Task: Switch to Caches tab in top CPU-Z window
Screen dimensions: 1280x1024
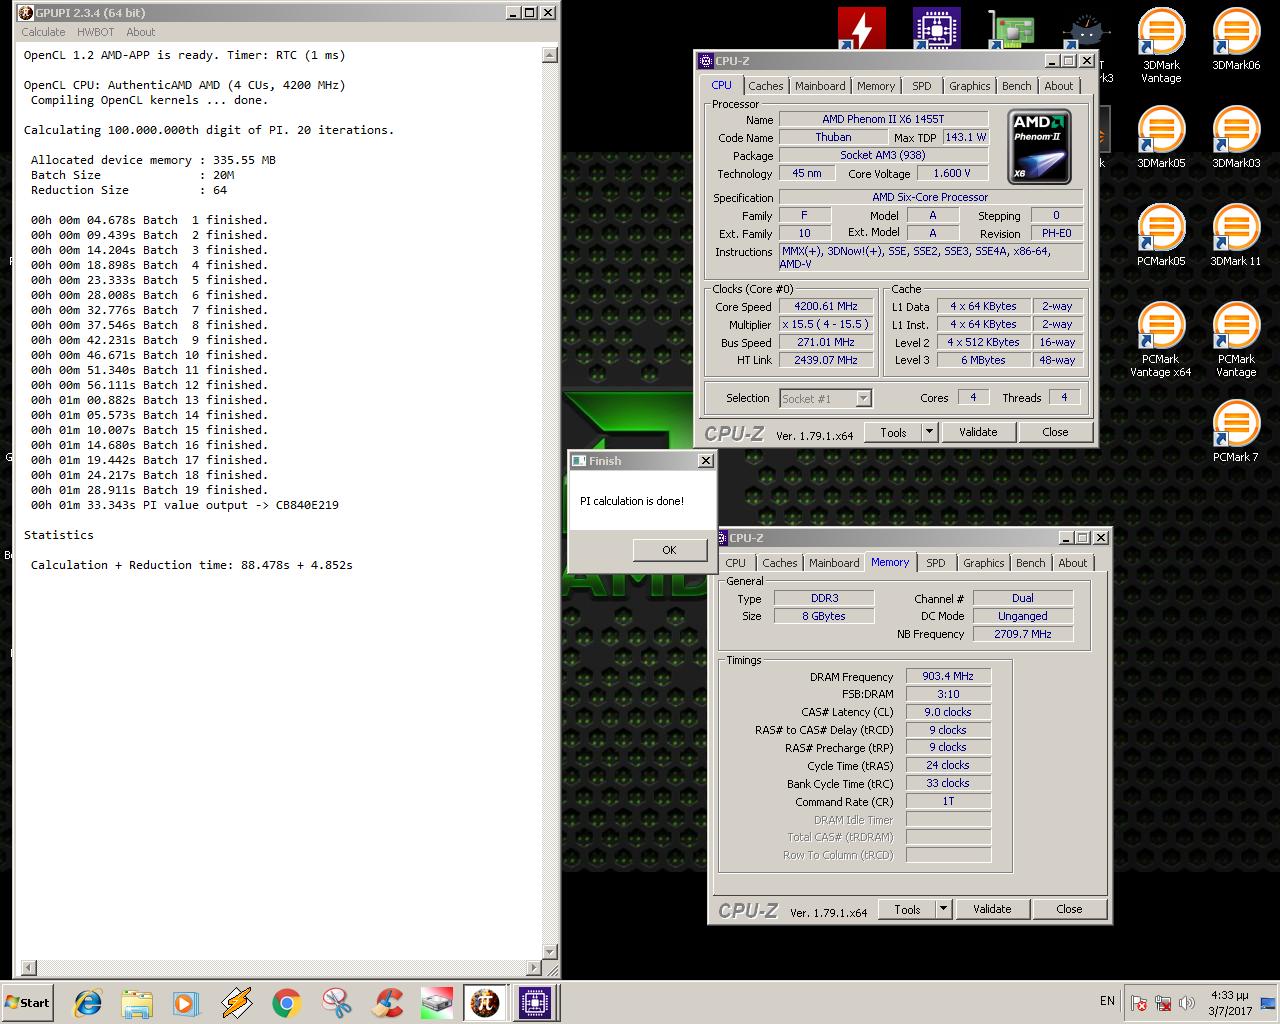Action: click(766, 86)
